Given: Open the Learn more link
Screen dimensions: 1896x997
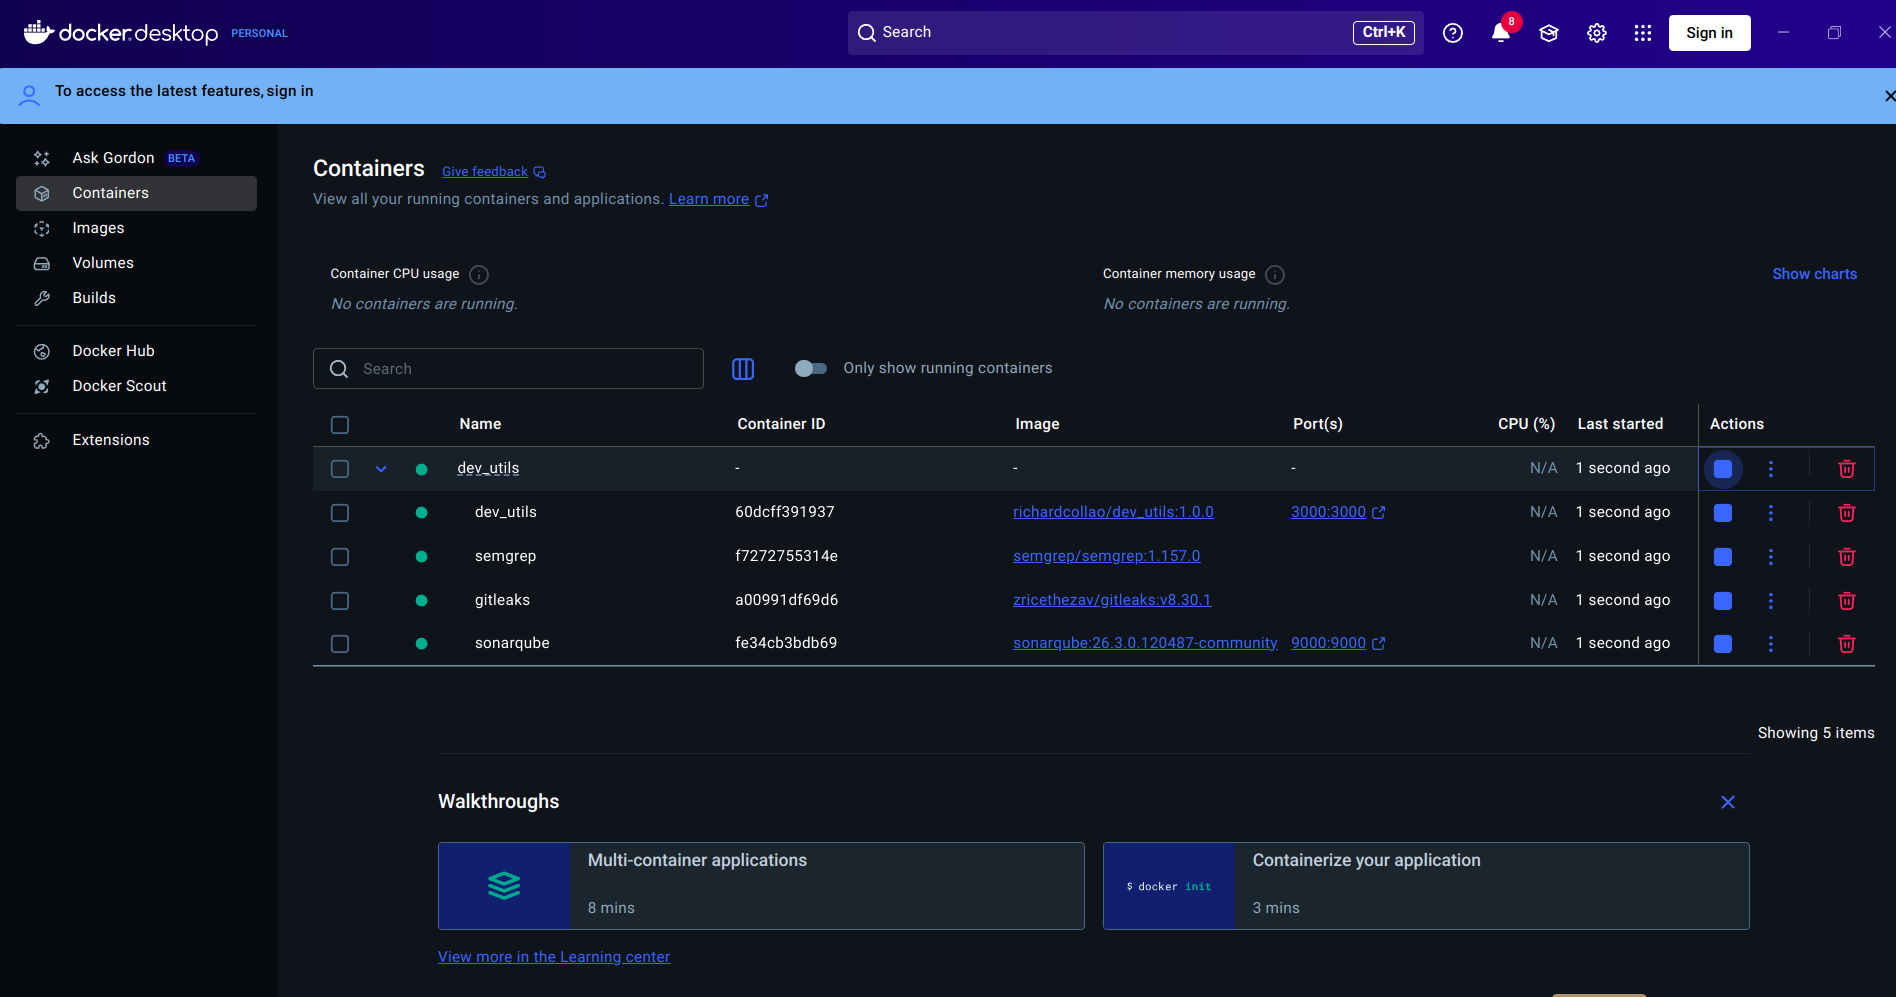Looking at the screenshot, I should (718, 199).
